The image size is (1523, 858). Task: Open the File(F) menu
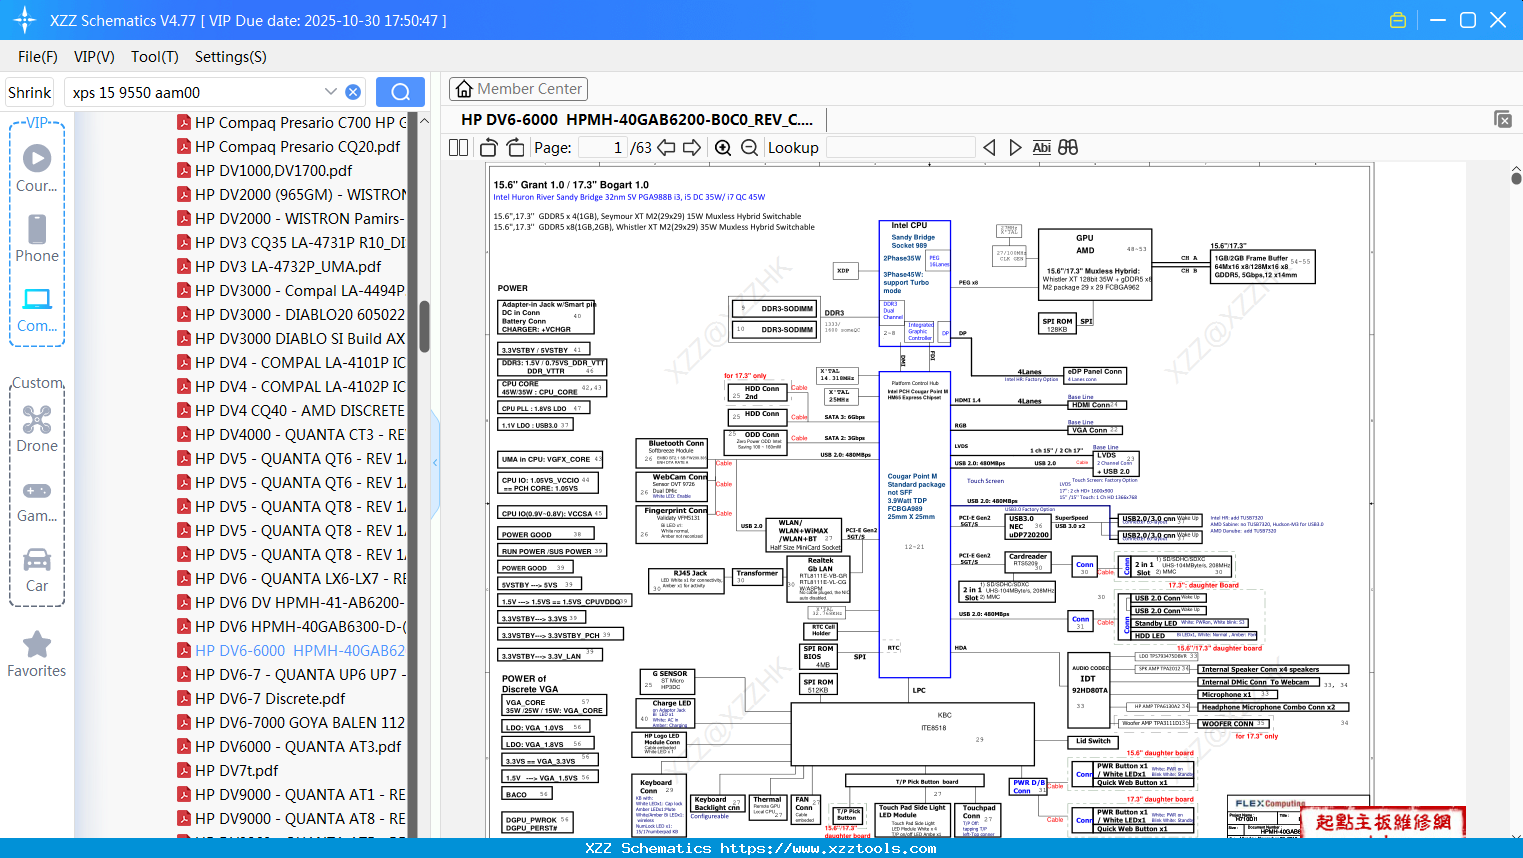38,57
